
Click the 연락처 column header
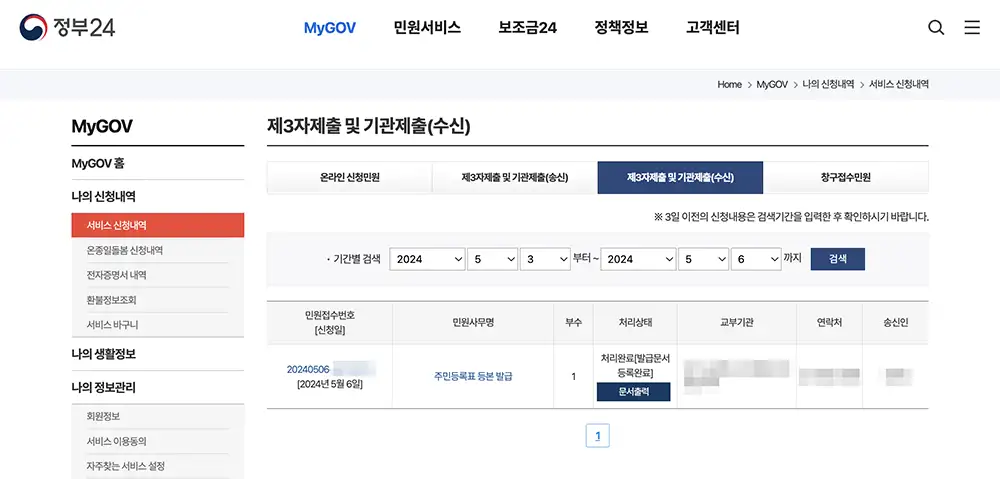[829, 323]
